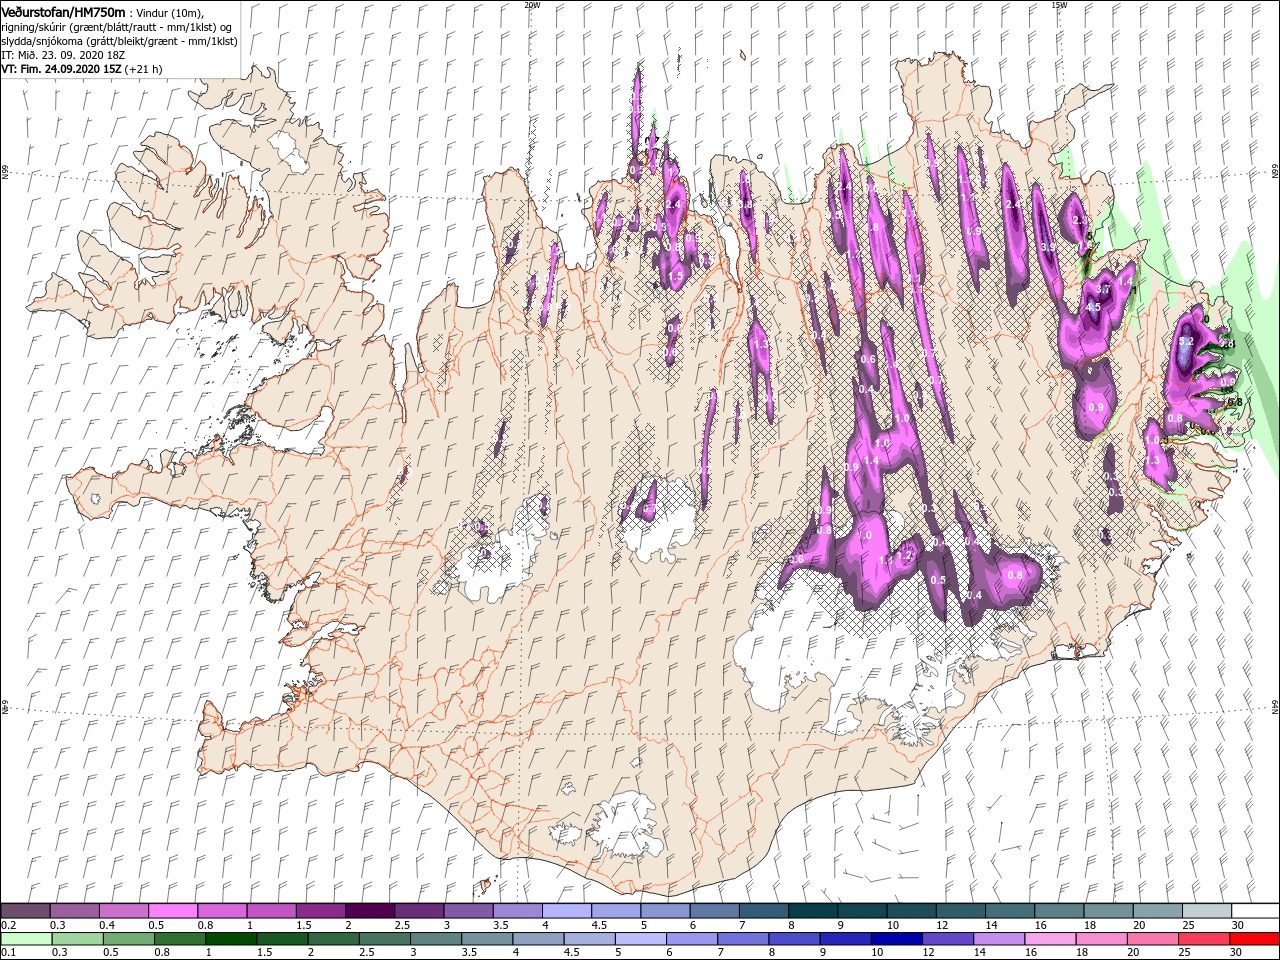Select the light pink 16 swatch in lower legend
Image resolution: width=1280 pixels, height=960 pixels.
[1048, 939]
